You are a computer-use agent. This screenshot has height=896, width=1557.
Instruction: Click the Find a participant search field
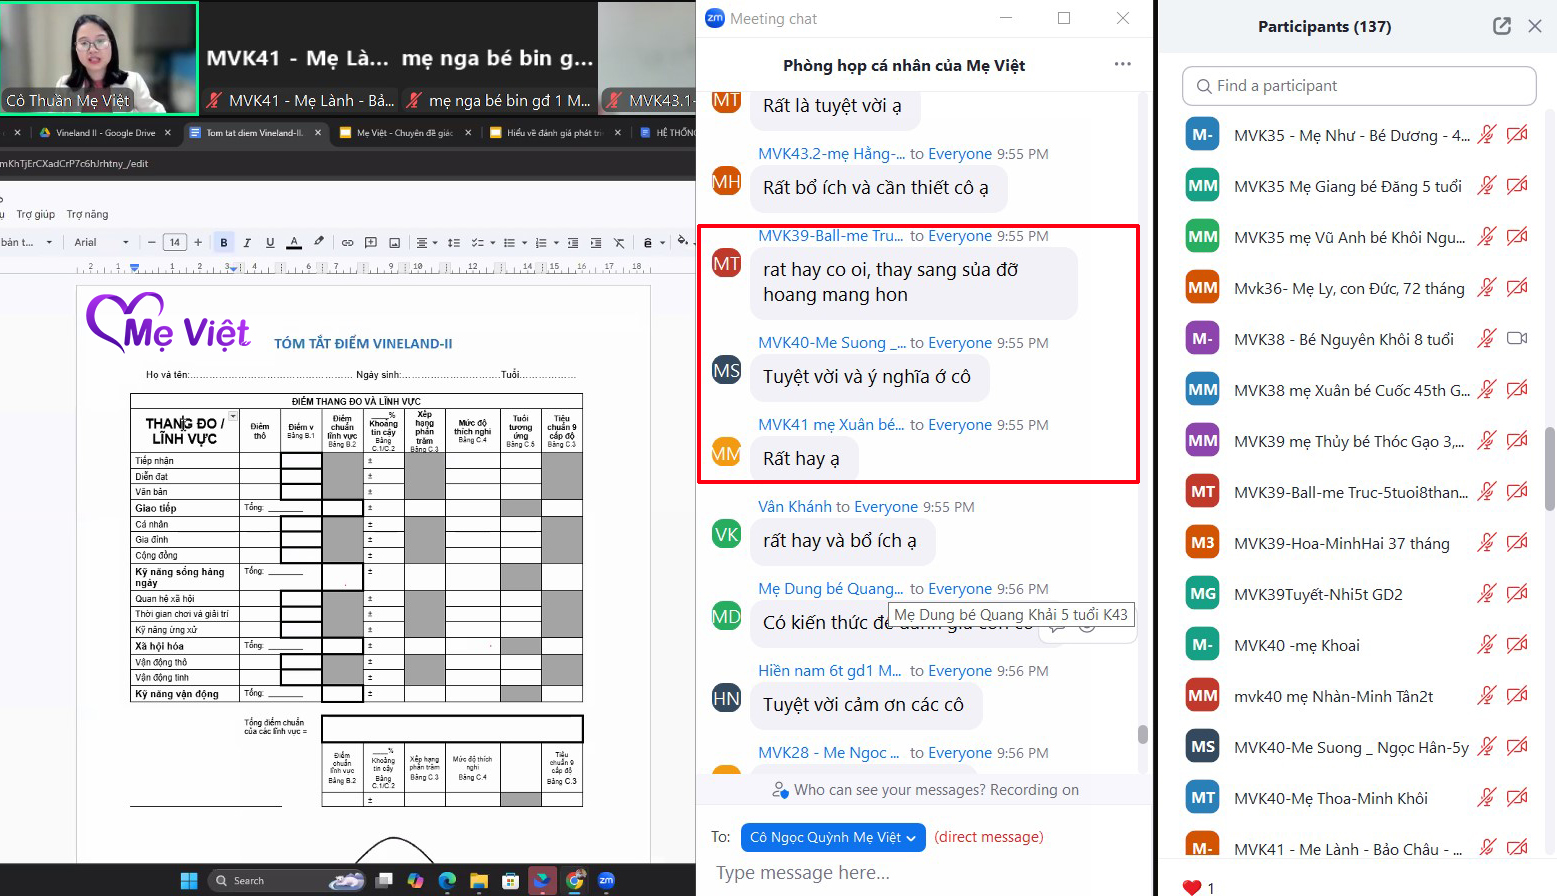[1359, 86]
